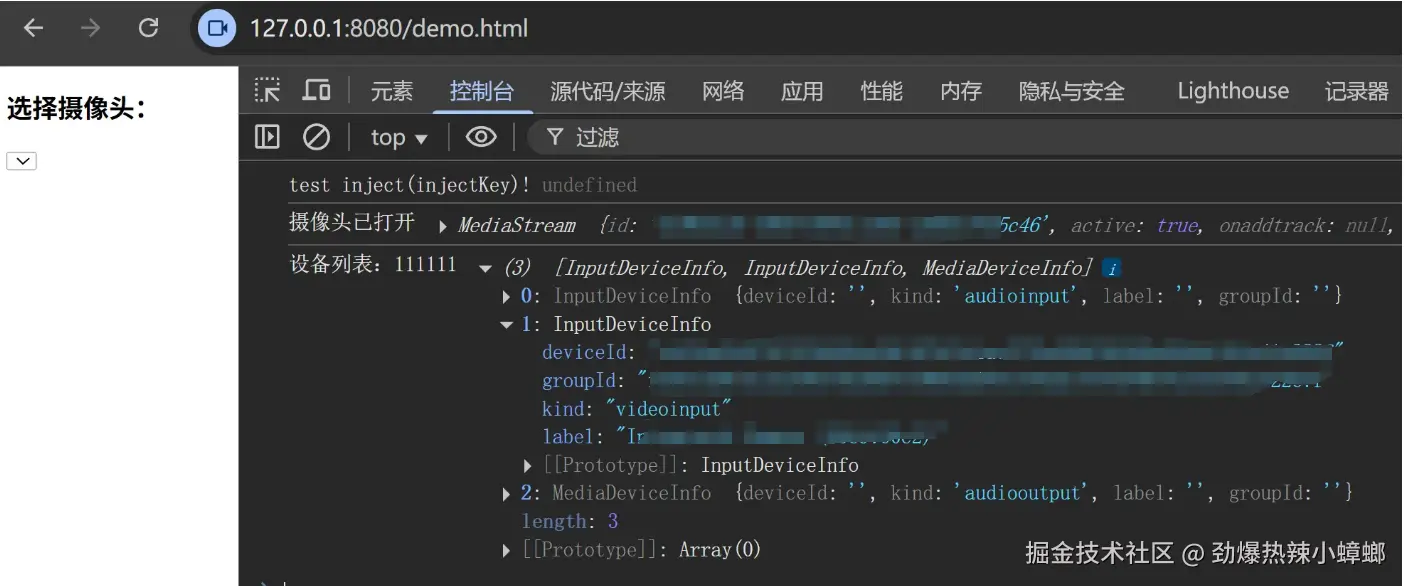Expand item 2: MediaDeviceInfo audiooutput
Viewport: 1405px width, 586px height.
pyautogui.click(x=507, y=494)
